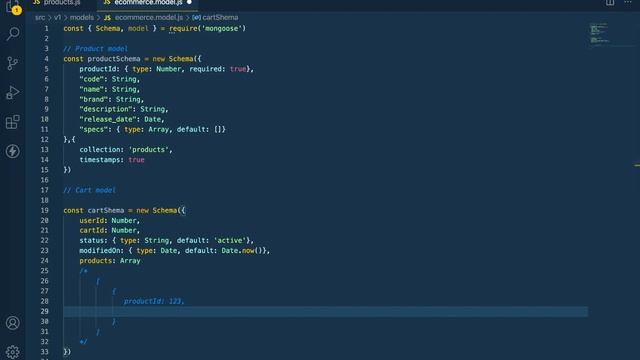Click the "brand": String line
Screen dimensions: 640x360
point(111,99)
